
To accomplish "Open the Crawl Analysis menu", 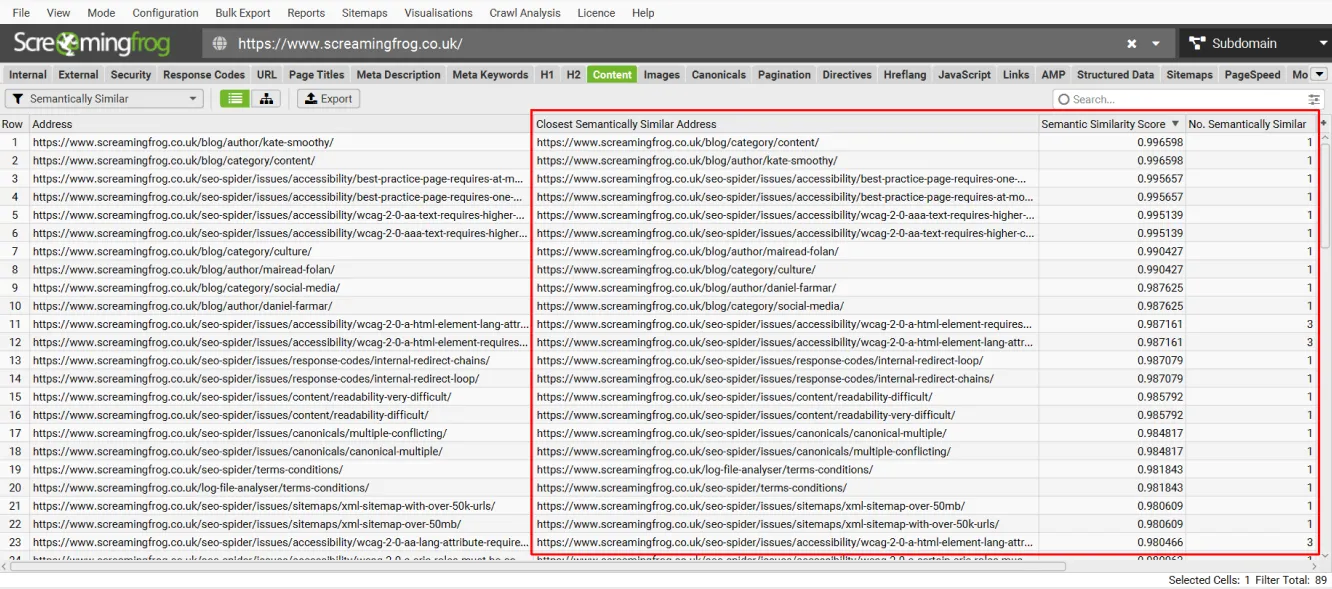I will click(524, 12).
